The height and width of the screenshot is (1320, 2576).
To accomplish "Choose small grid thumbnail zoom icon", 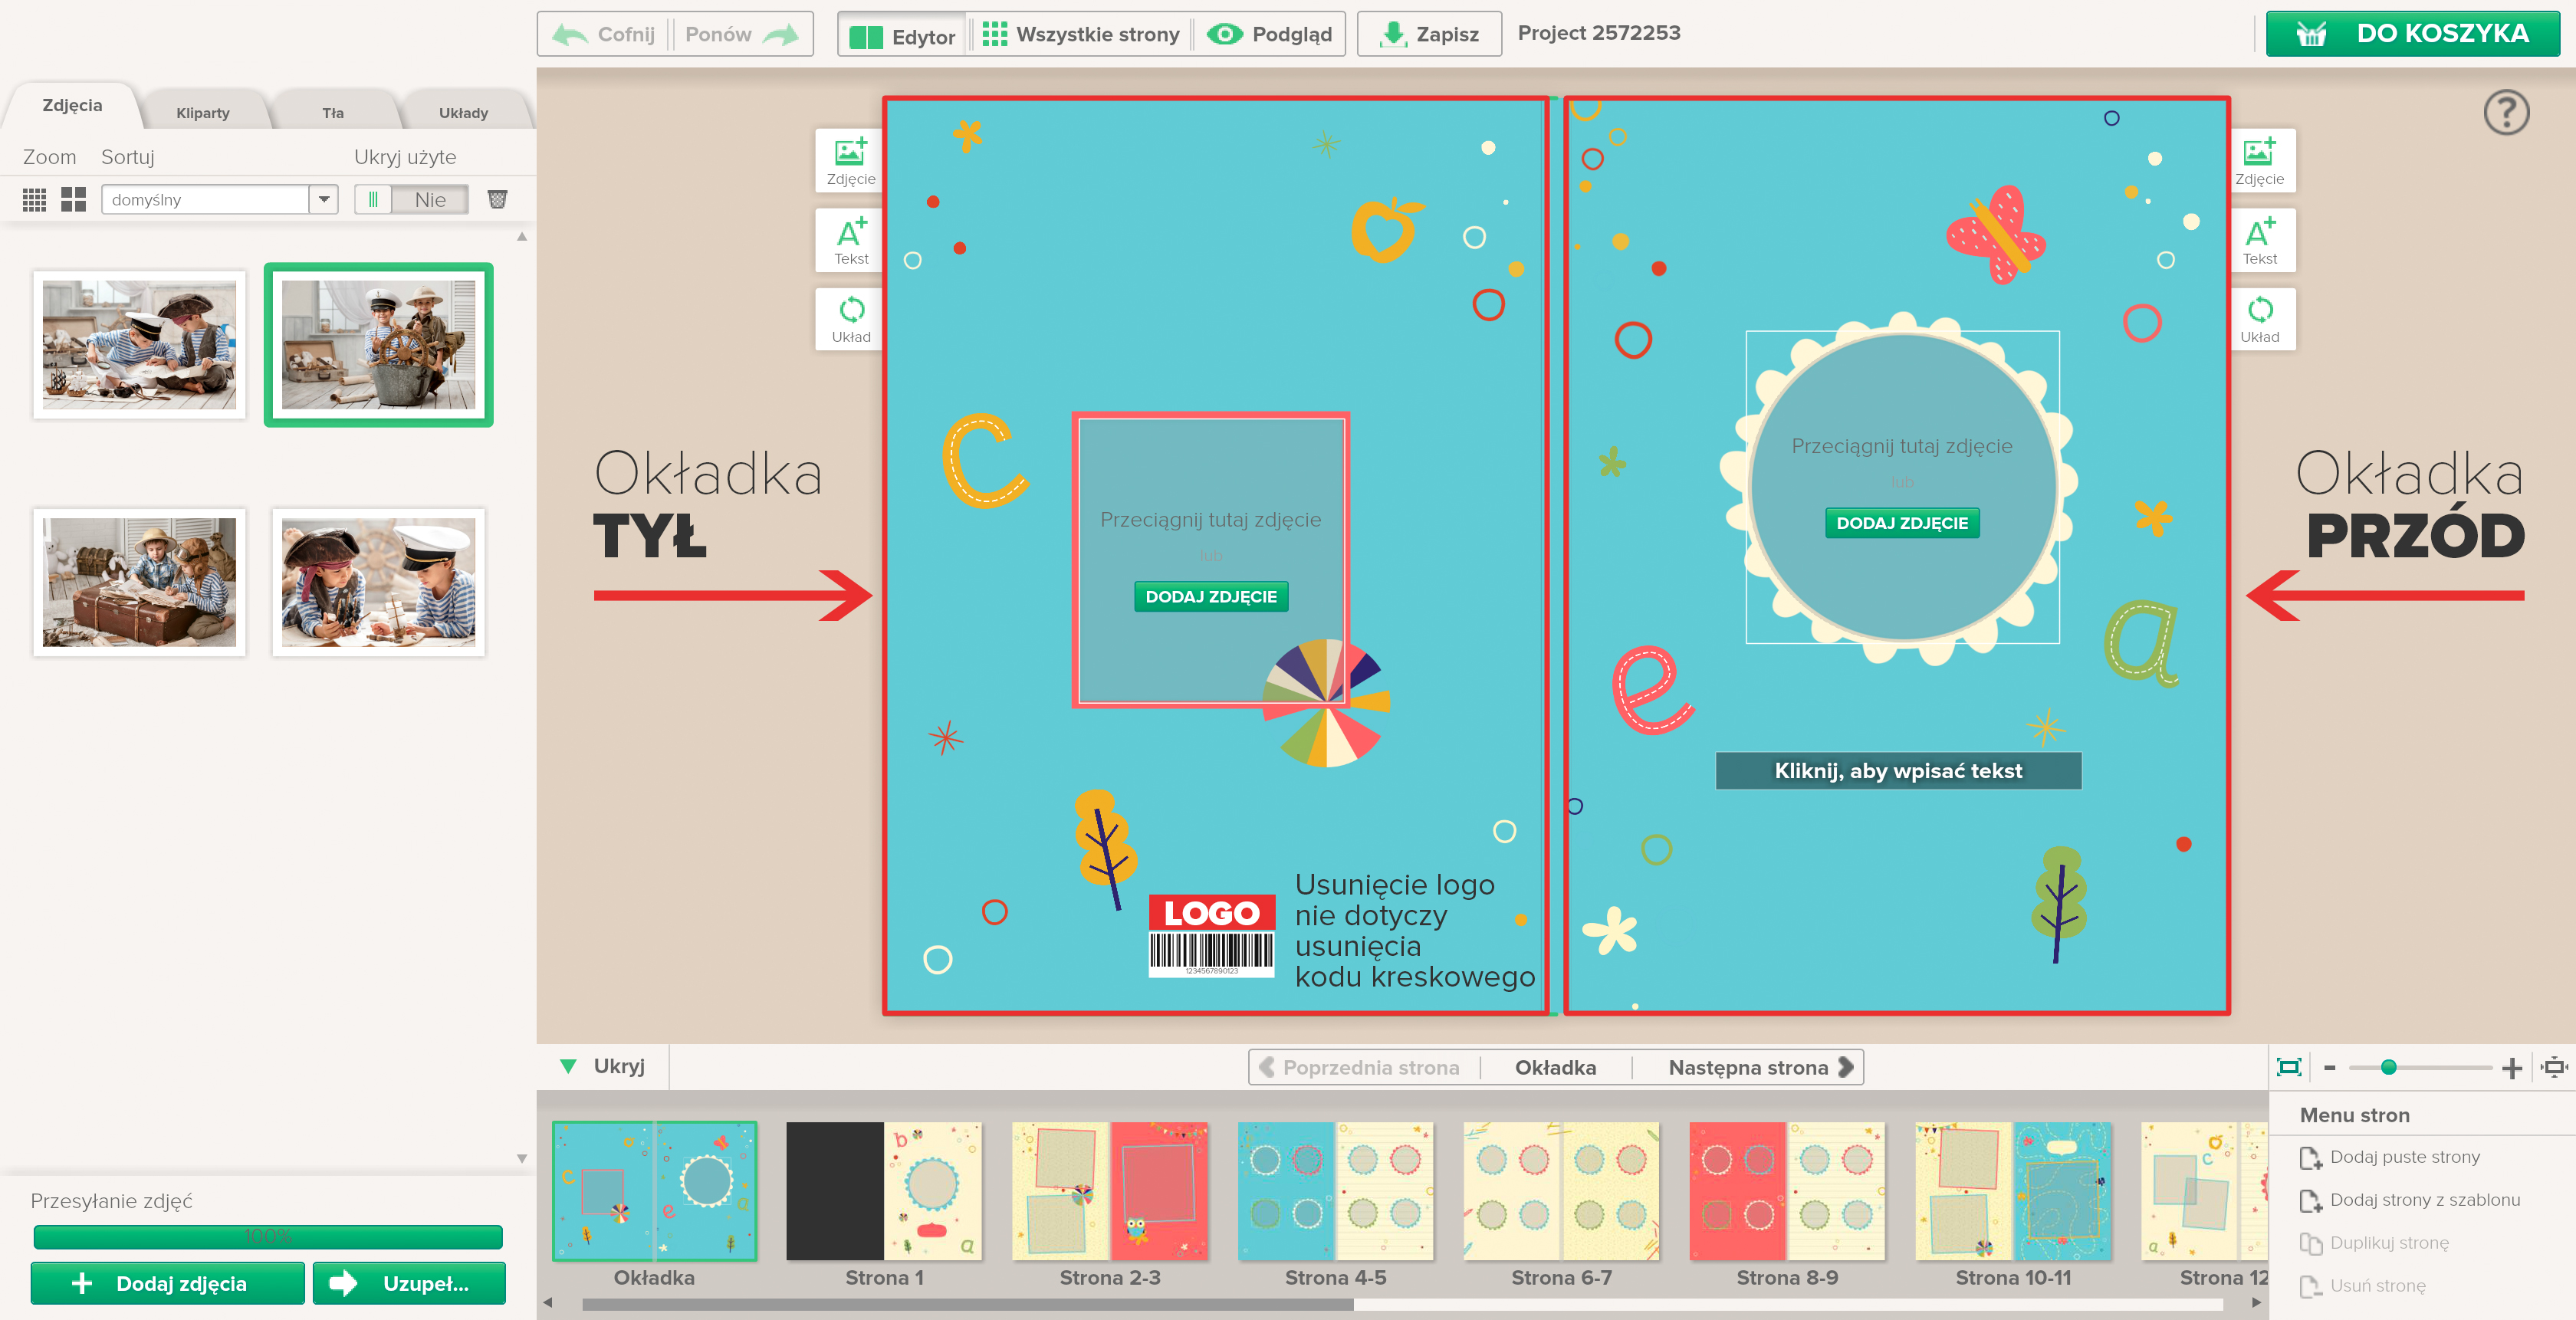I will [x=34, y=199].
